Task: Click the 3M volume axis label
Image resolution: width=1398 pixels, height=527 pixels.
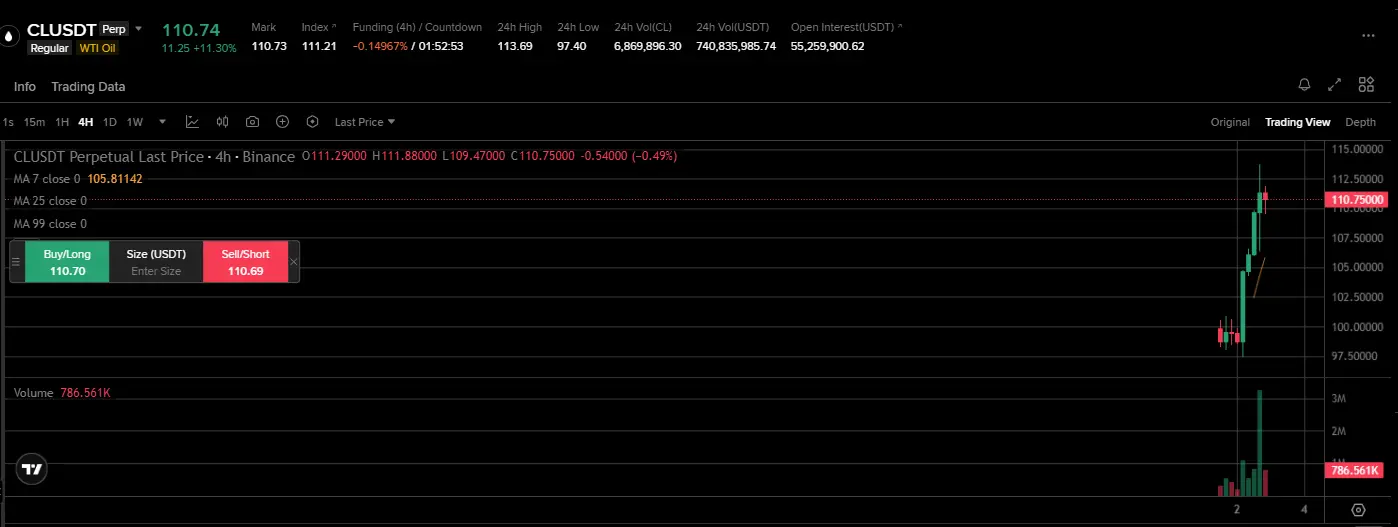Action: pos(1340,399)
